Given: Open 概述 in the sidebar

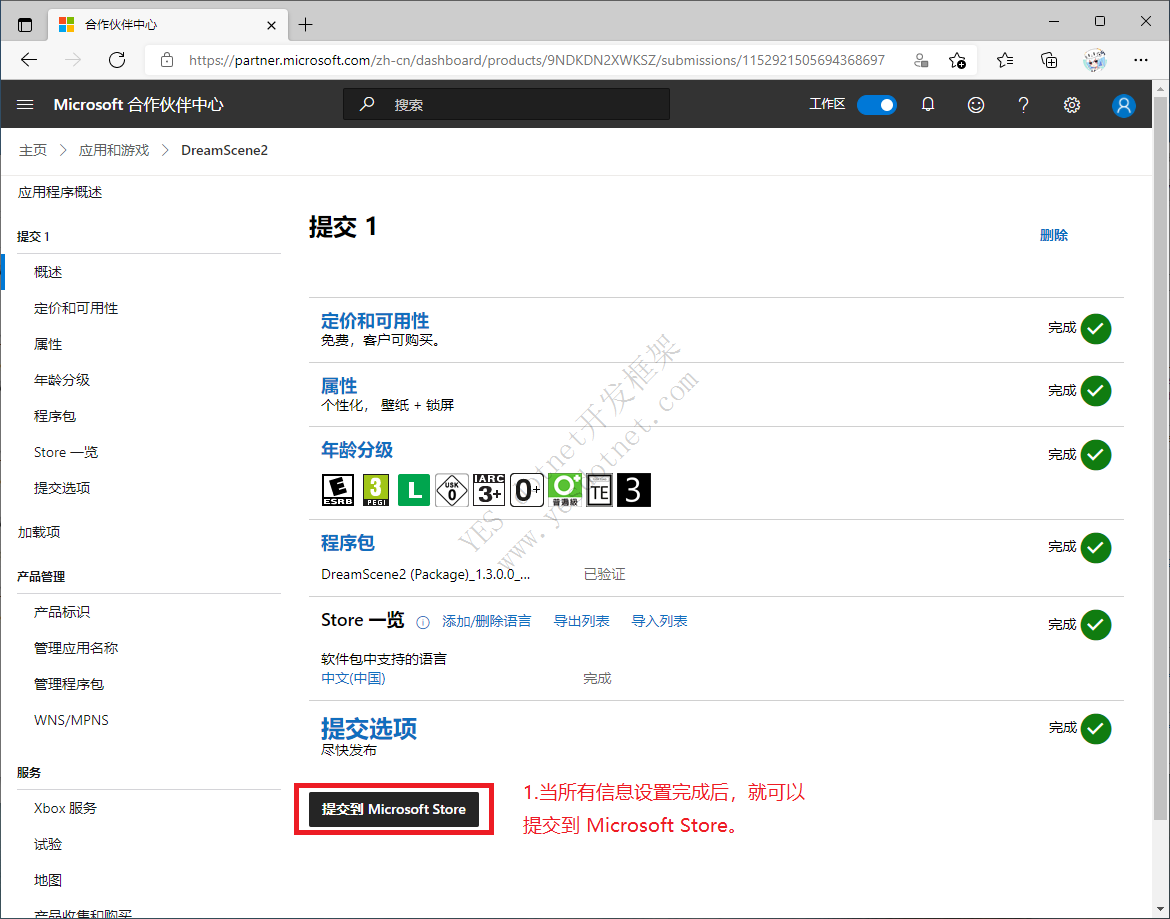Looking at the screenshot, I should point(48,272).
